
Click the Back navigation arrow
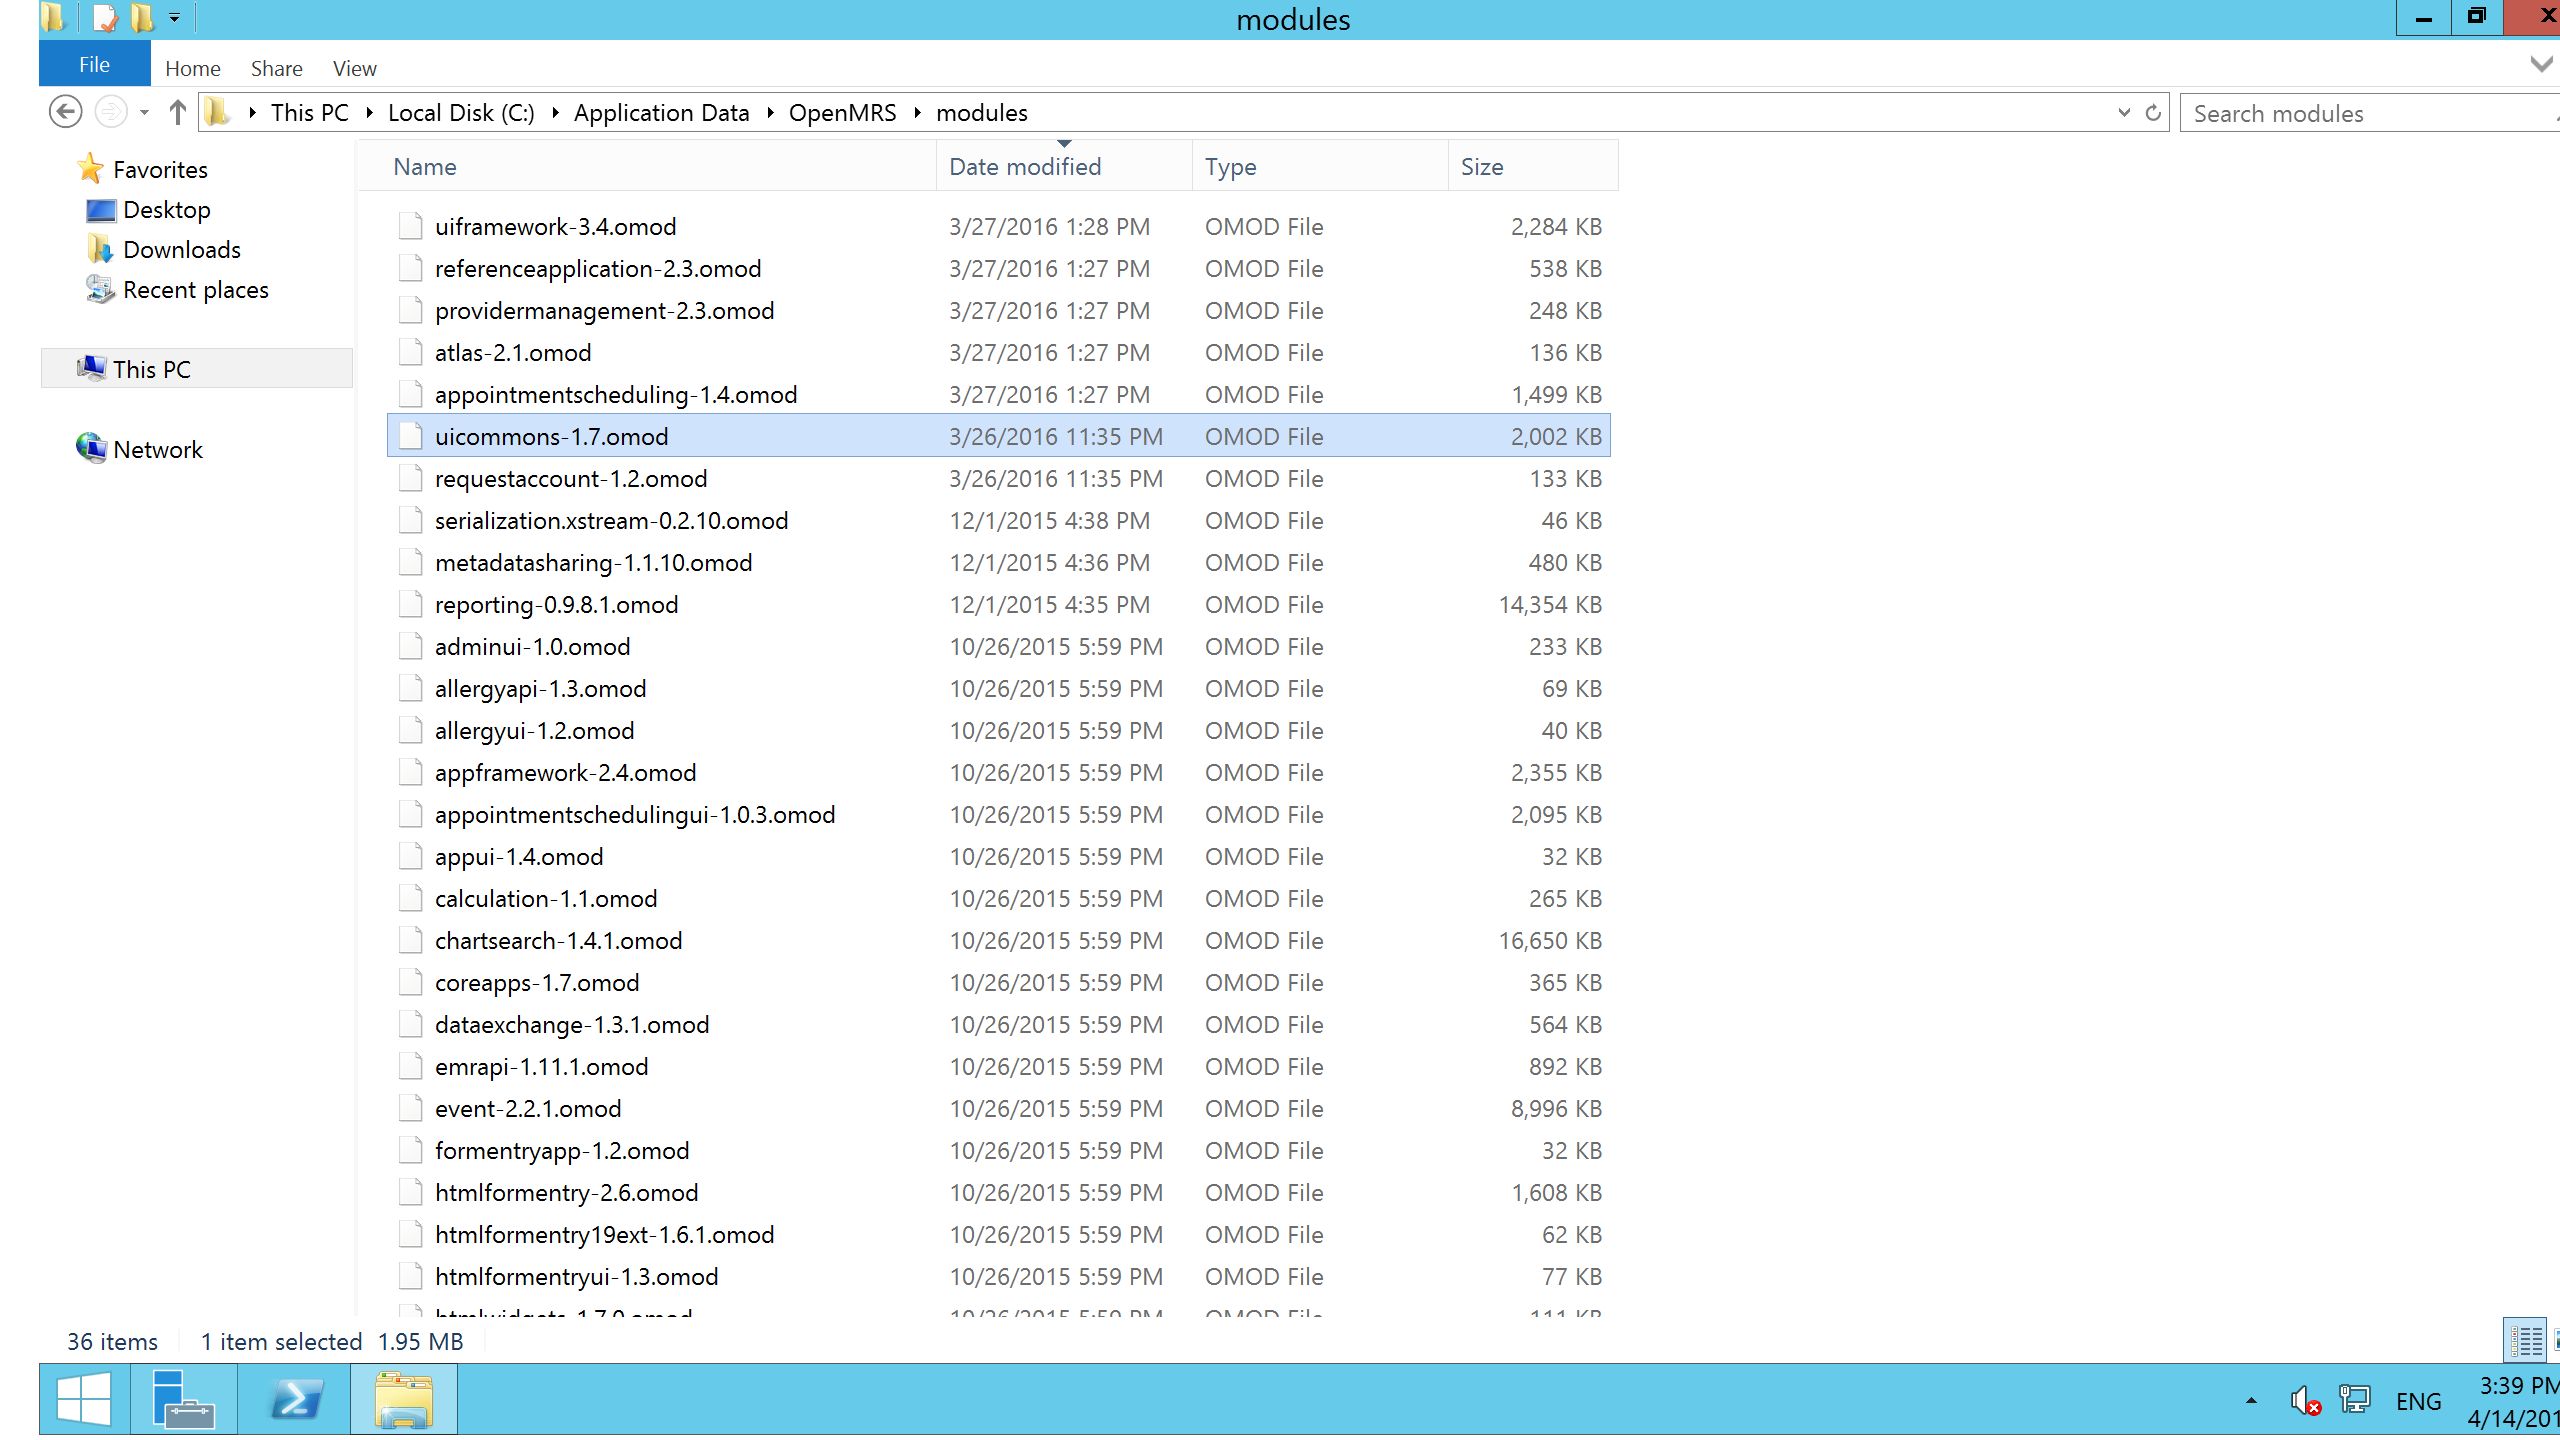click(65, 112)
